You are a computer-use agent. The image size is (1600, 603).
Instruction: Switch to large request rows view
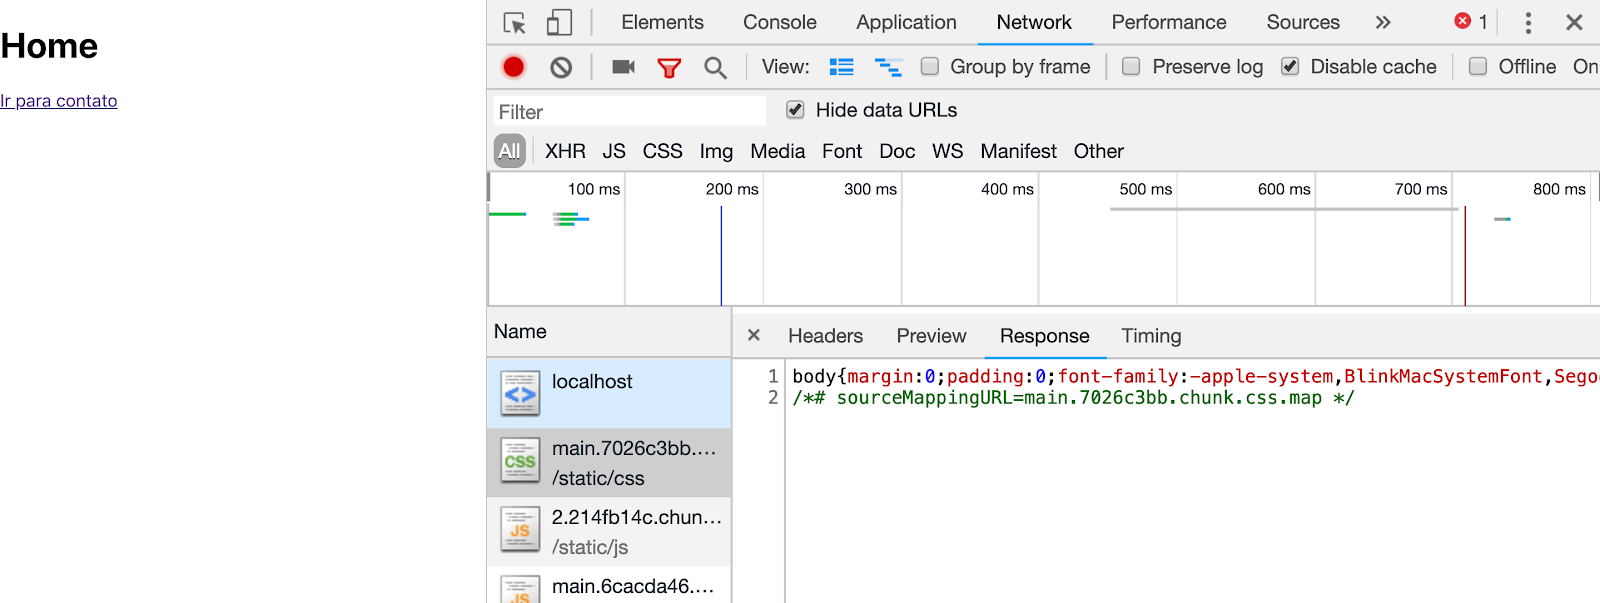[x=842, y=67]
